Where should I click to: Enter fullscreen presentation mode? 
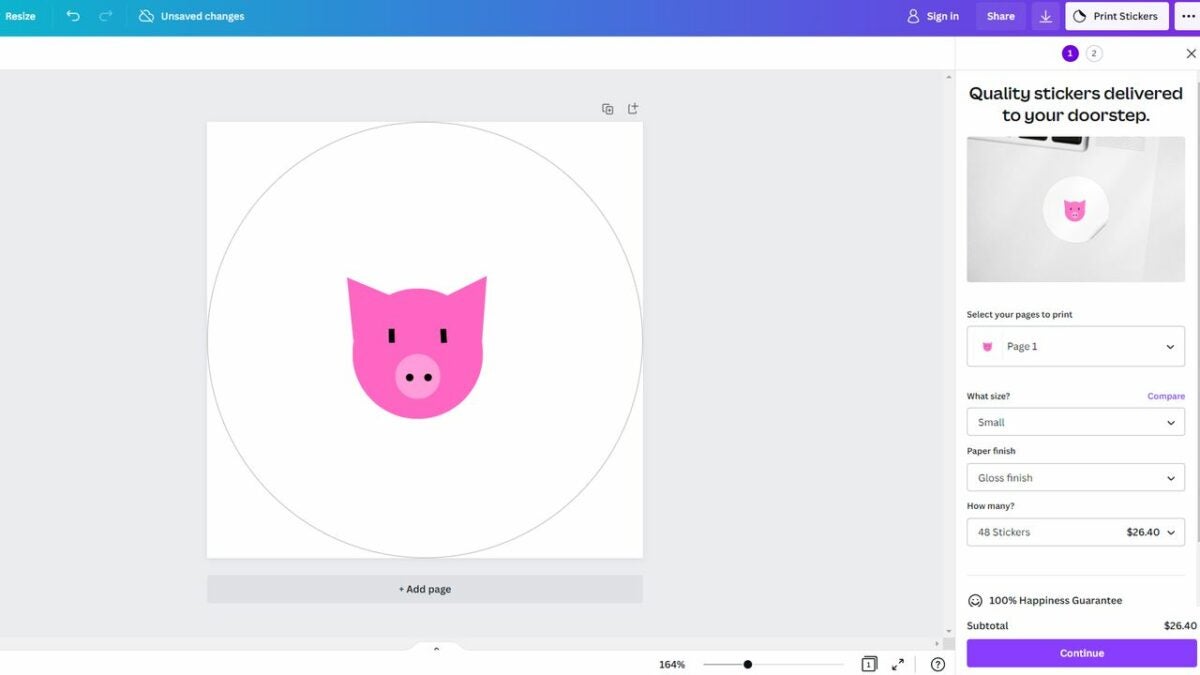point(897,663)
